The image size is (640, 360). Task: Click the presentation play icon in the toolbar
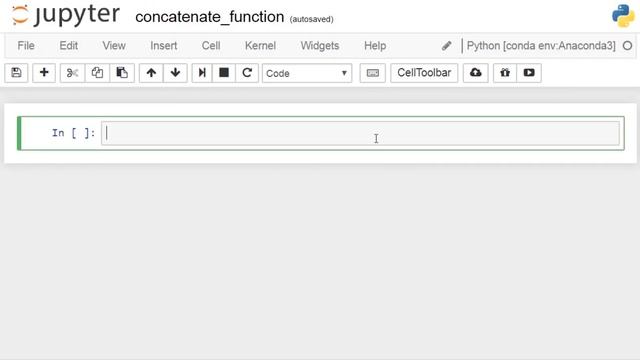[x=529, y=73]
